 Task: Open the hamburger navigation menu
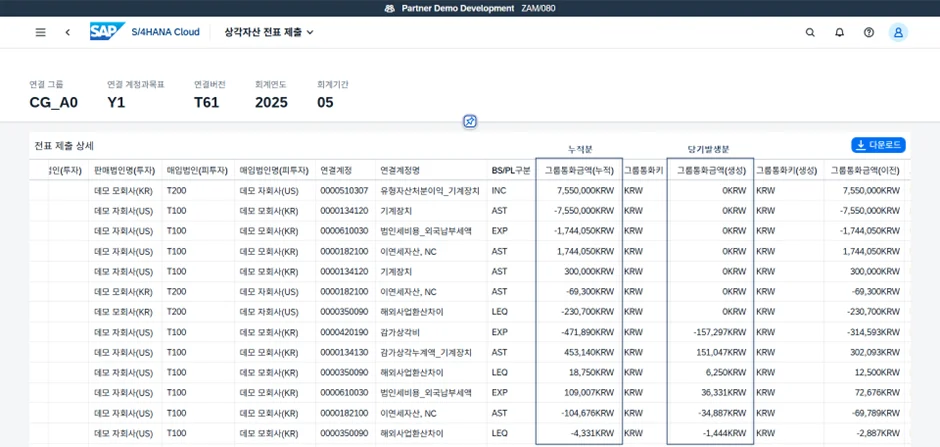40,32
